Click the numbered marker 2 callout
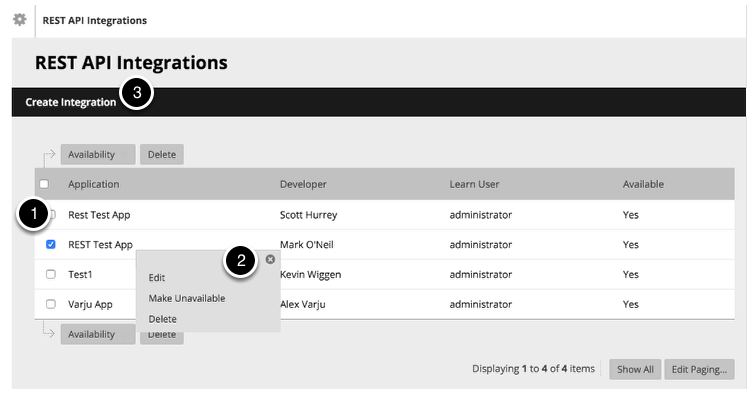 [241, 260]
